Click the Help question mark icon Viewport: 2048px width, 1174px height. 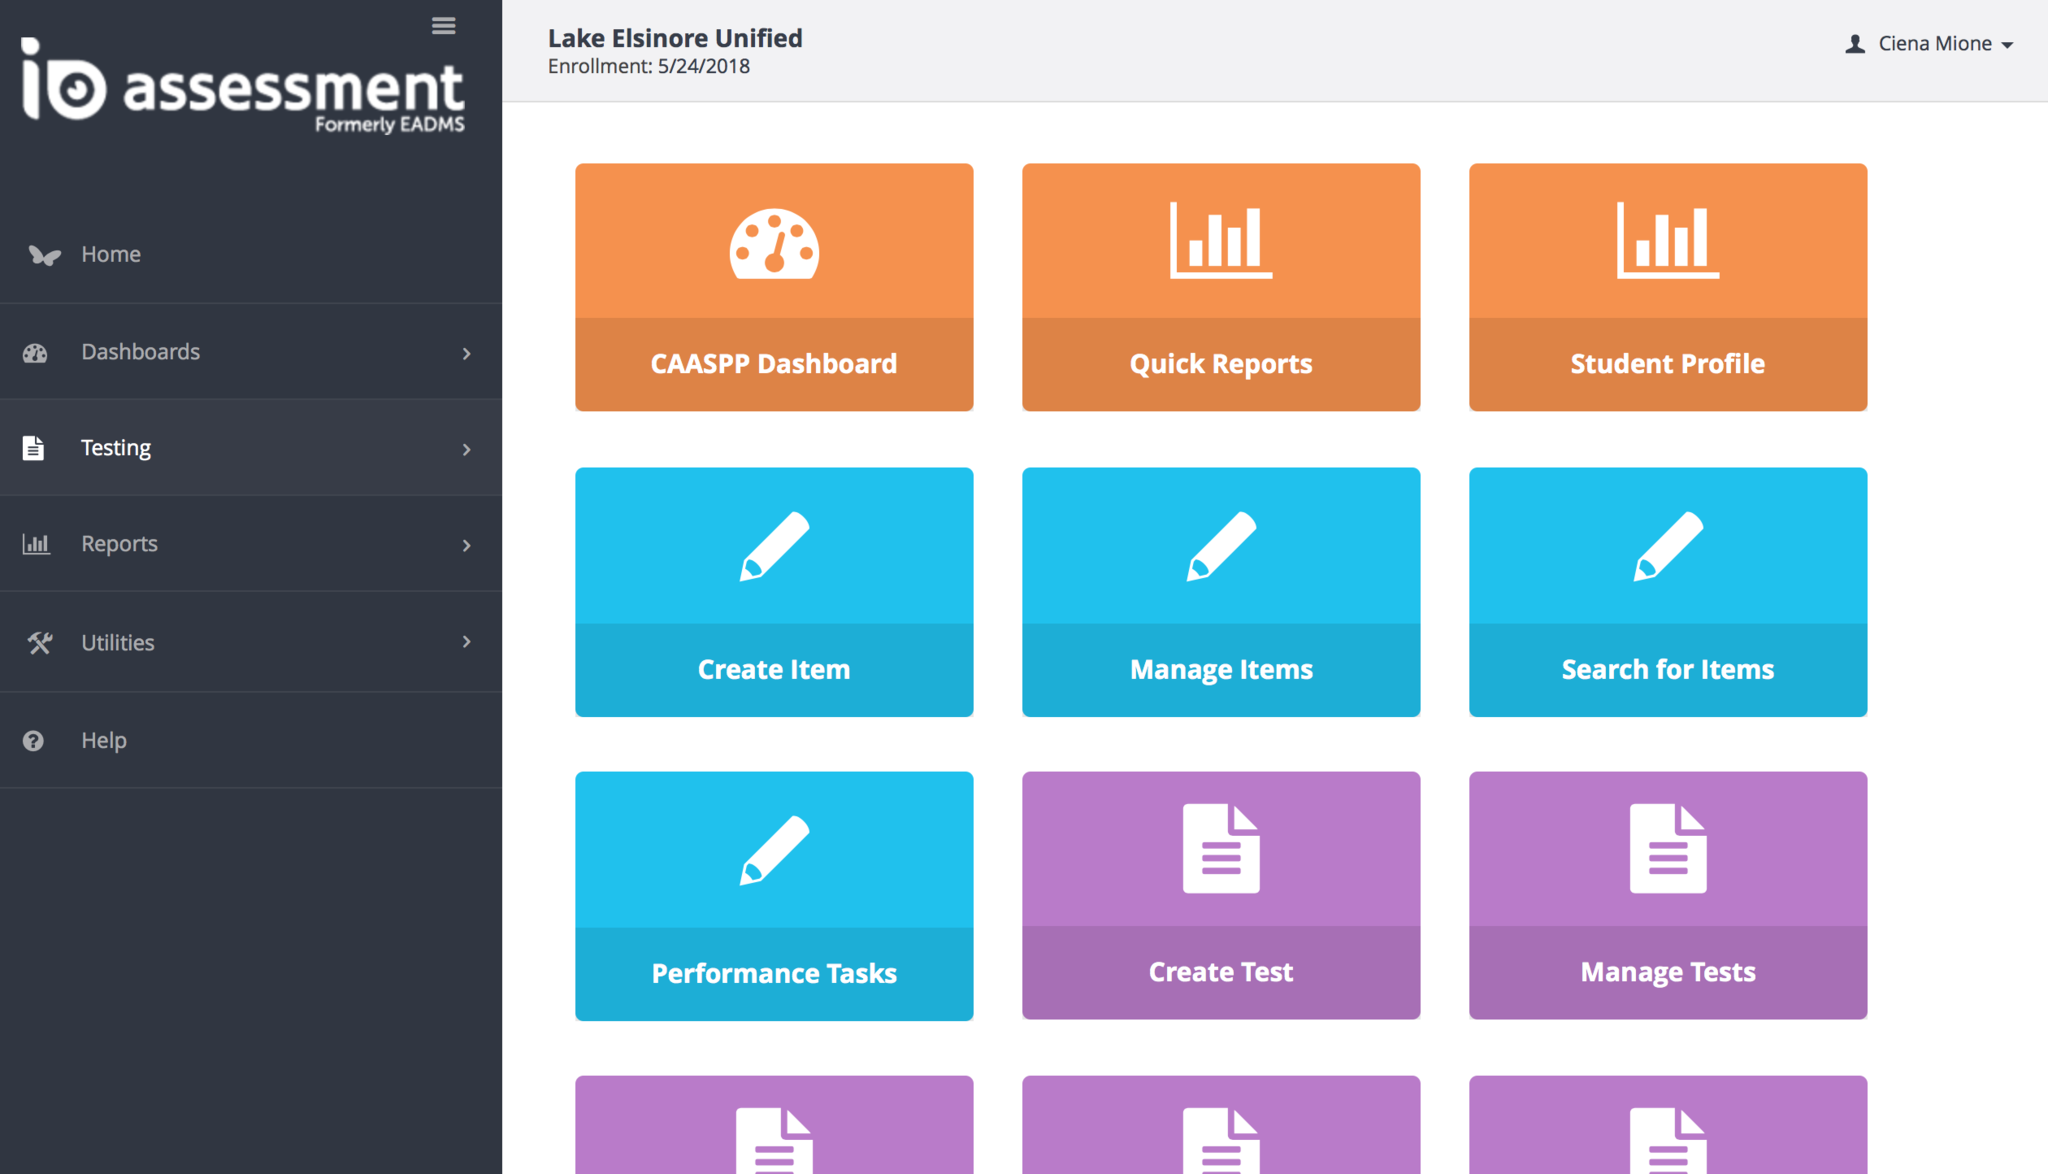(x=34, y=741)
